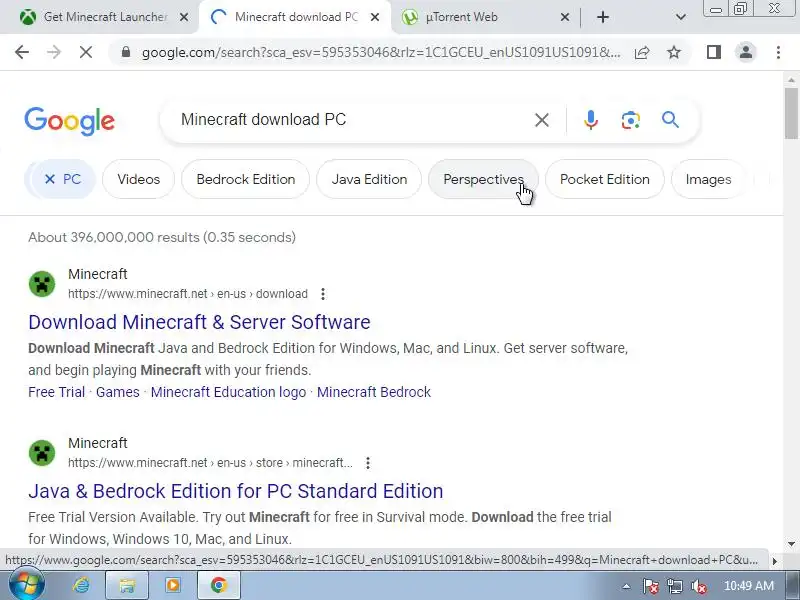The image size is (800, 600).
Task: Select the Java Edition filter chip
Action: click(369, 179)
